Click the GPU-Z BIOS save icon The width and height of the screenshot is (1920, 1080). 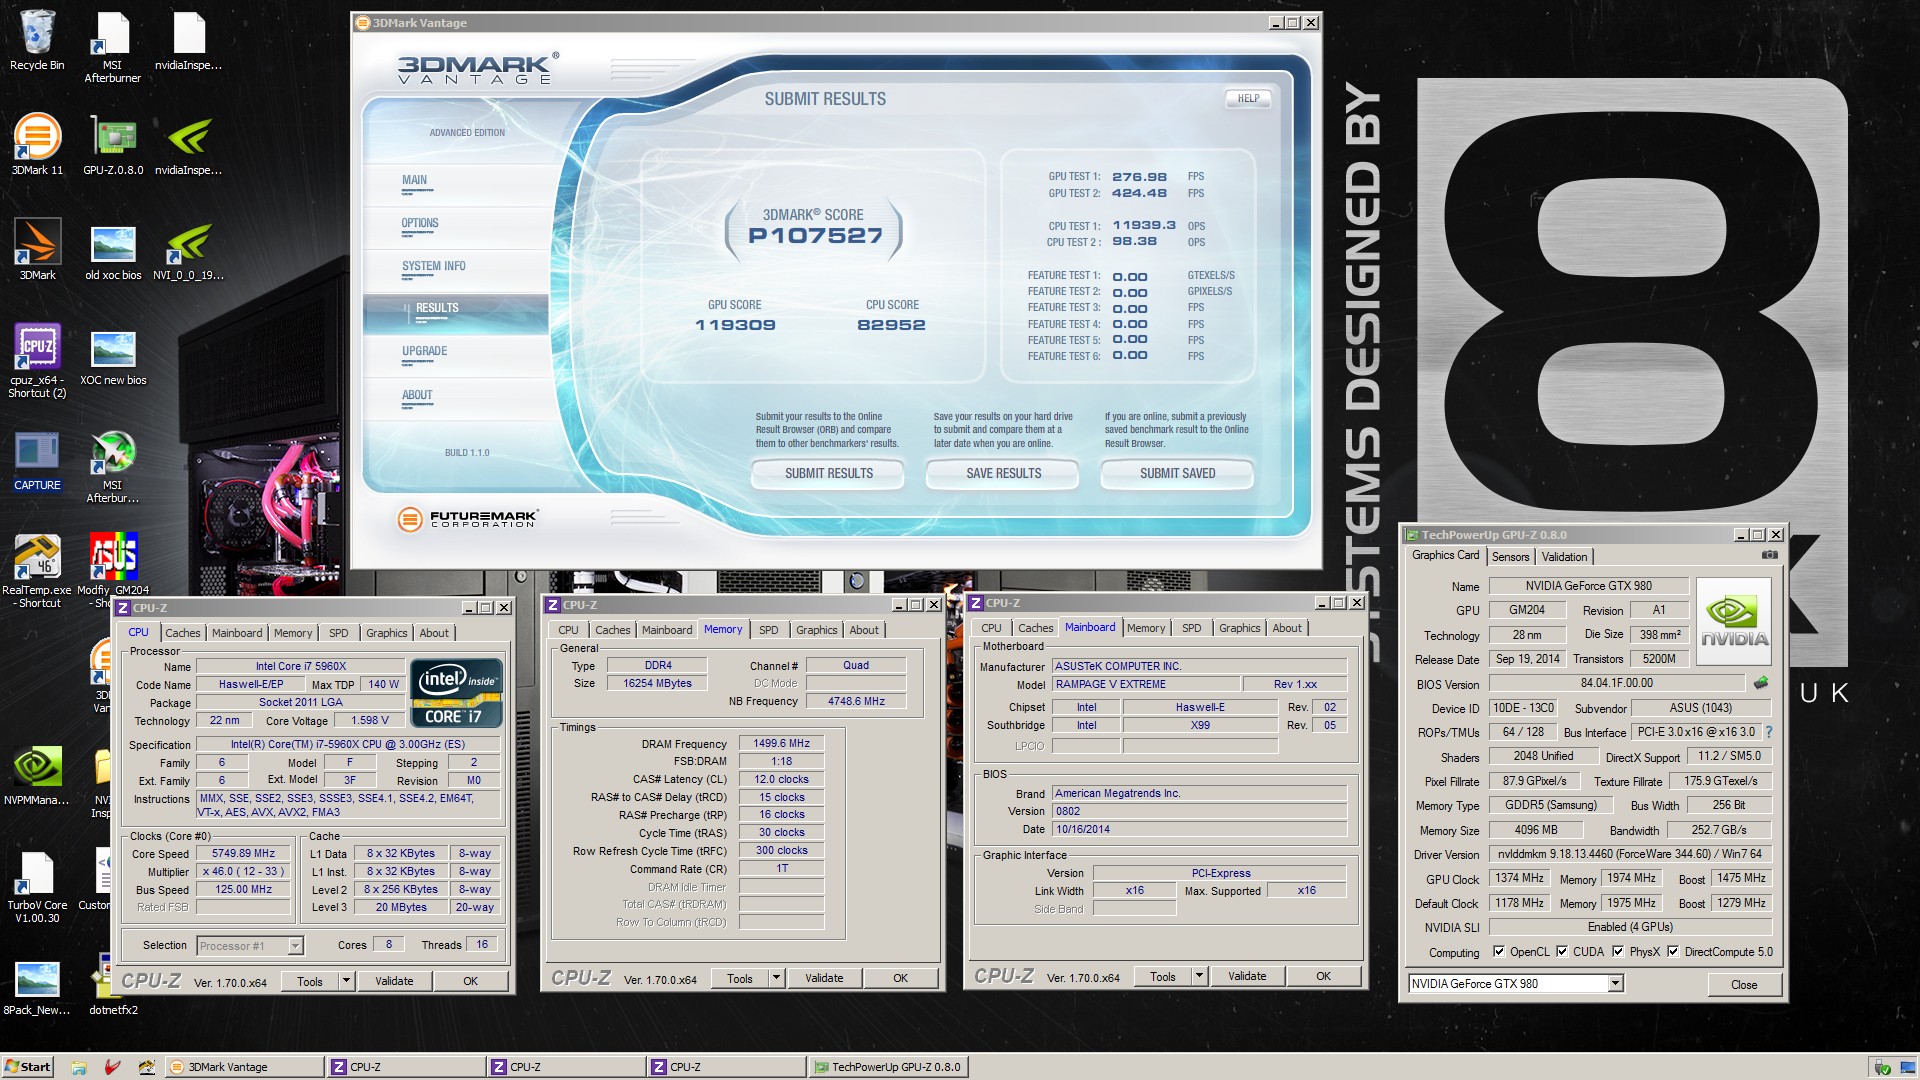[x=1761, y=683]
